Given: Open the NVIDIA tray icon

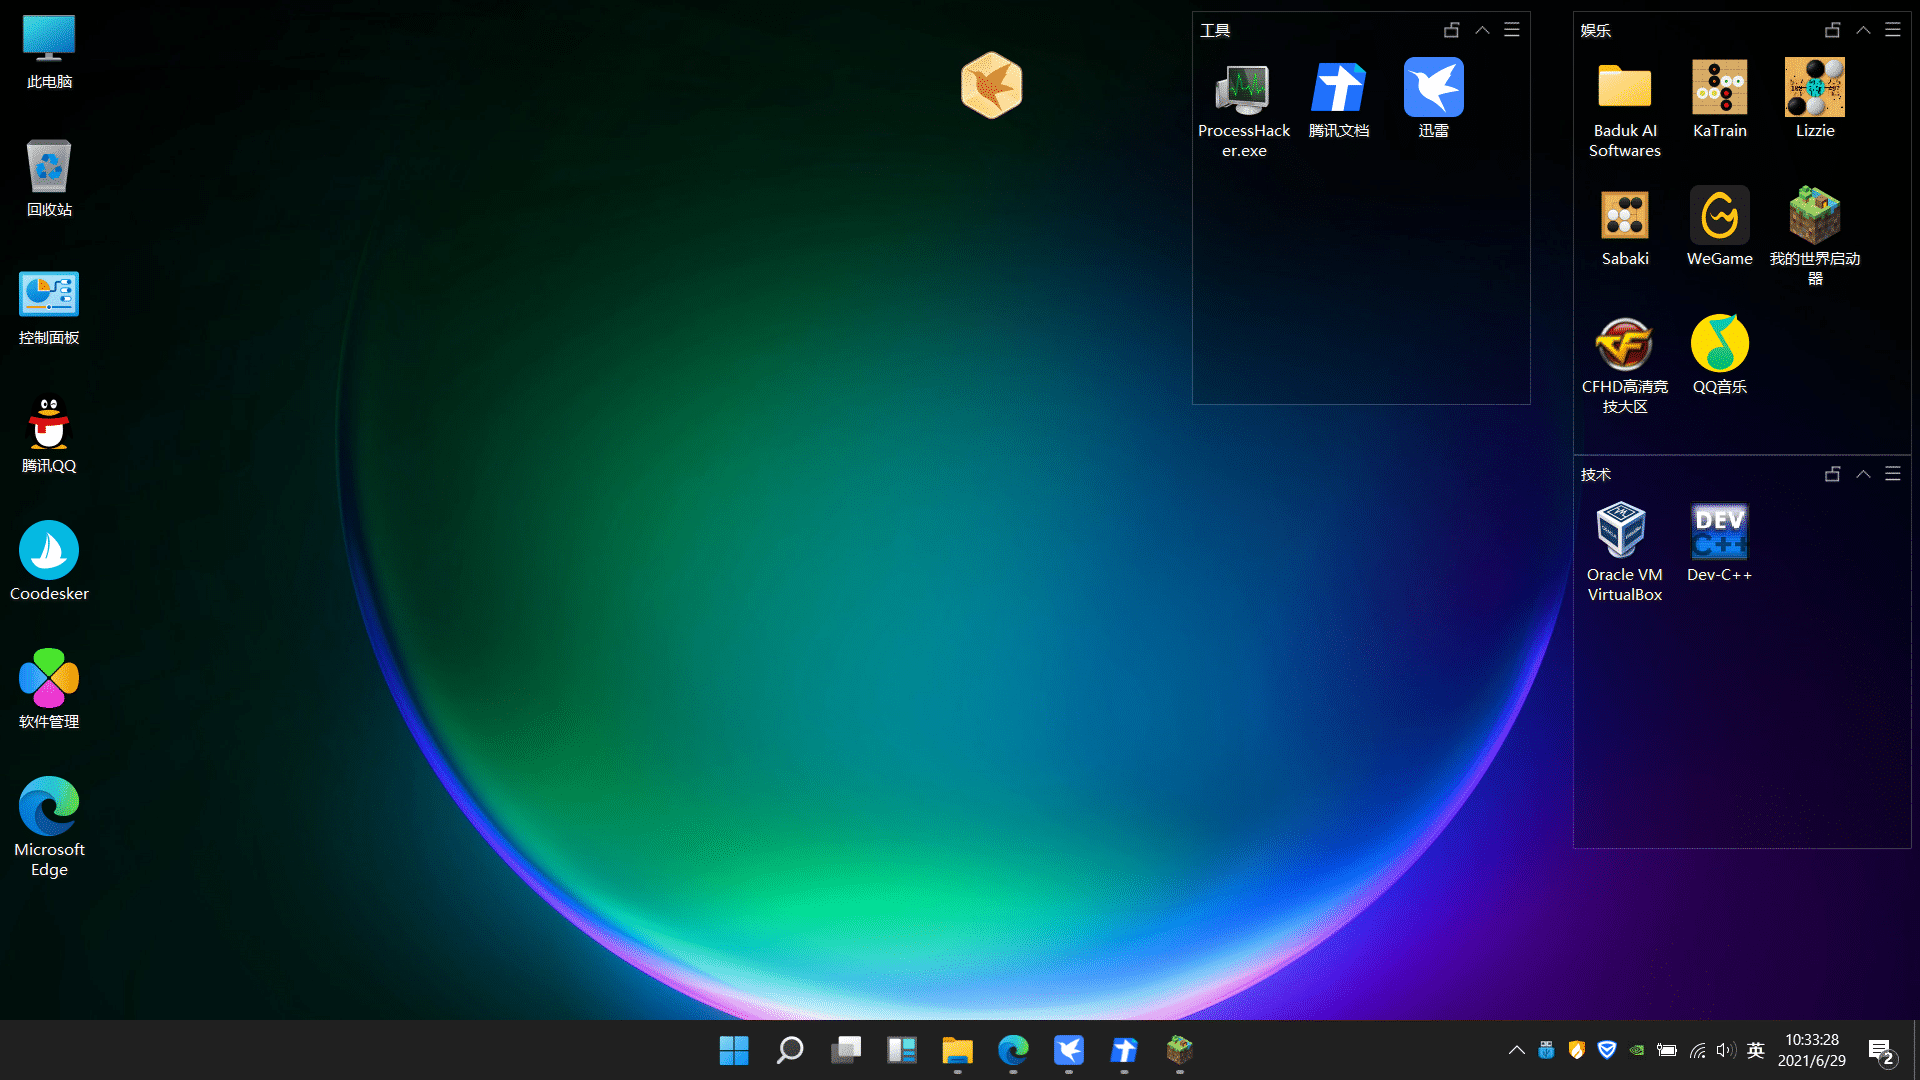Looking at the screenshot, I should pos(1637,1050).
